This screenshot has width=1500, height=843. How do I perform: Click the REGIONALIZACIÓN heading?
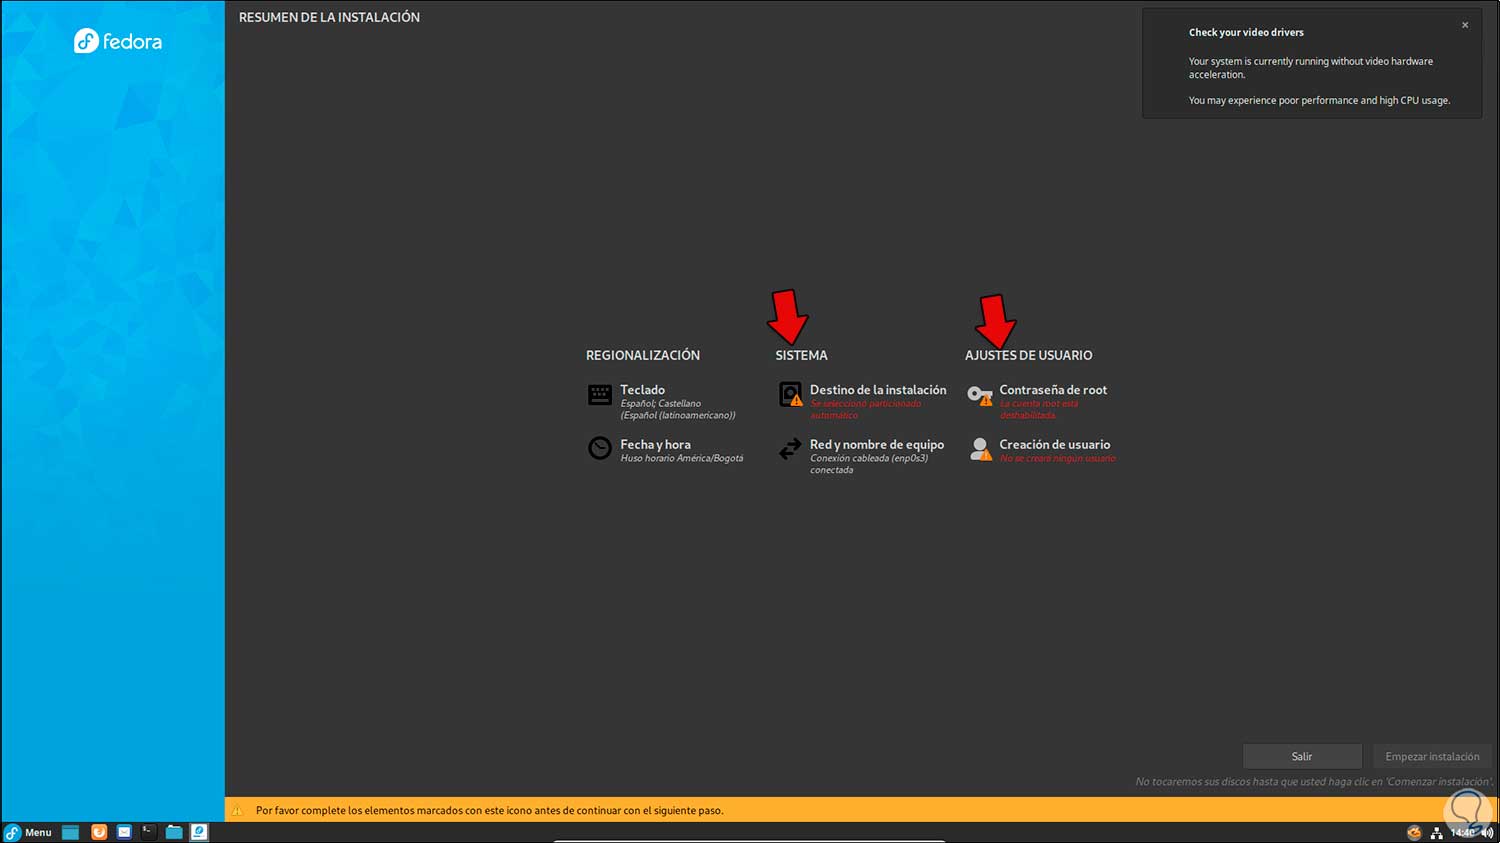(x=643, y=355)
